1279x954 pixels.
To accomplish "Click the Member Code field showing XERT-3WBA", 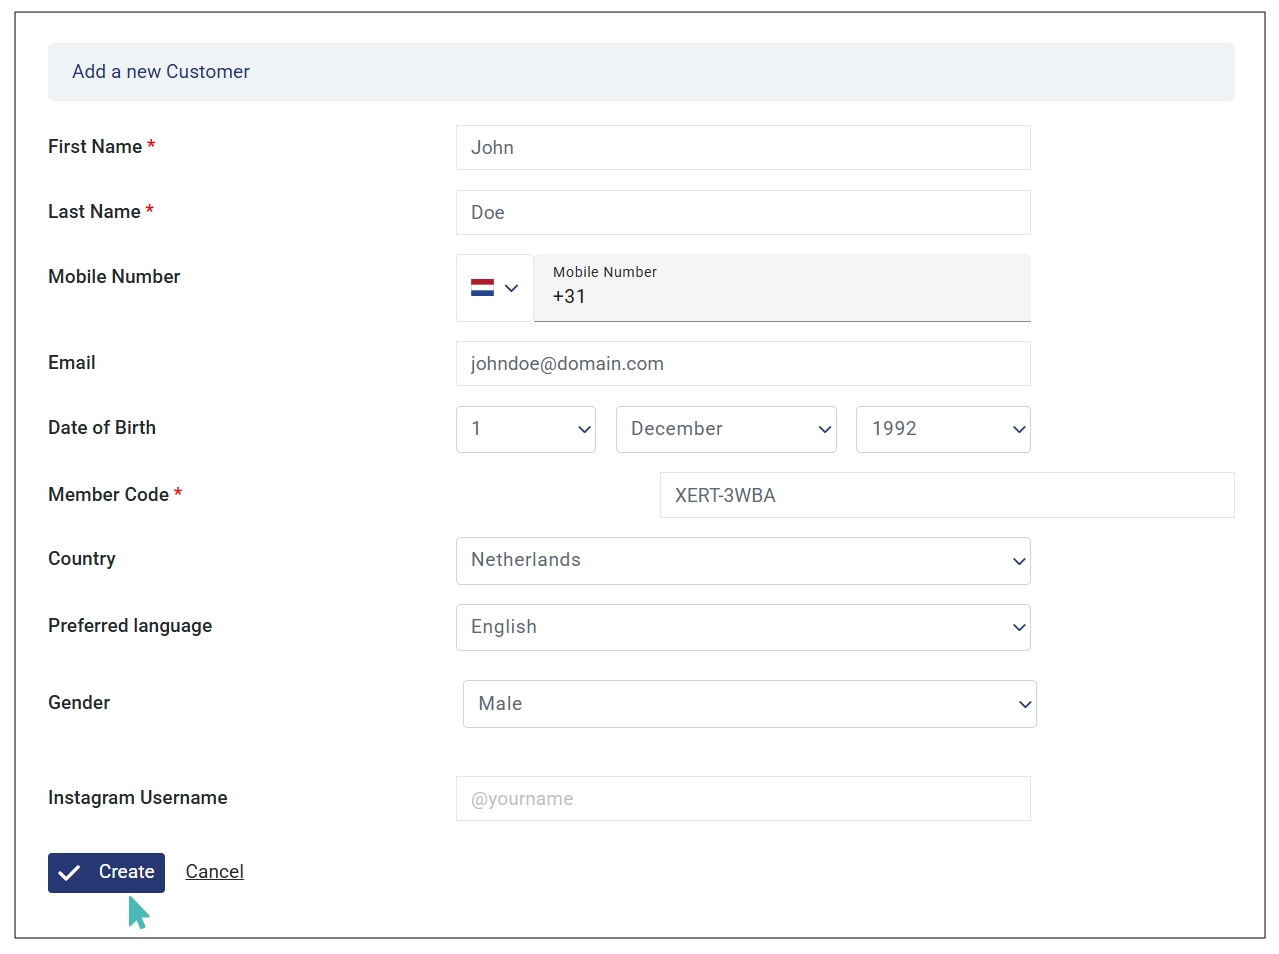I will [x=947, y=495].
